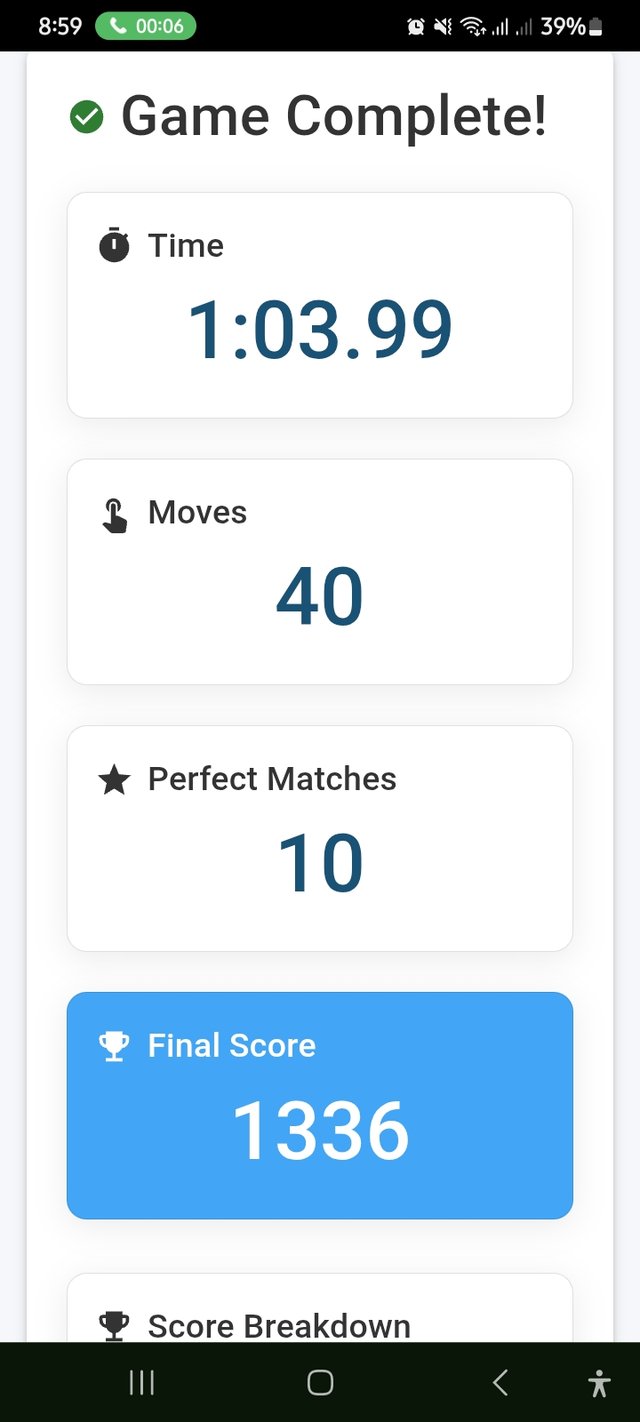The image size is (640, 1422).
Task: Tap the finger-tap icon beside Moves
Action: (x=115, y=514)
